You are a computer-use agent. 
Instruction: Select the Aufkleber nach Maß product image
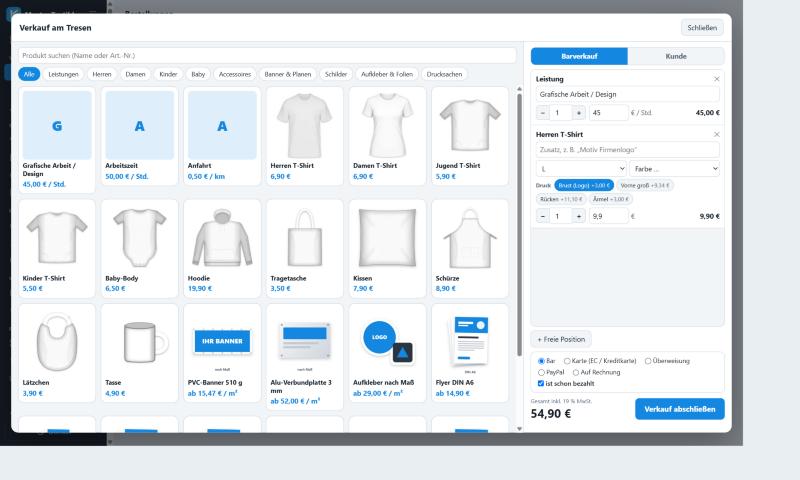pyautogui.click(x=387, y=342)
